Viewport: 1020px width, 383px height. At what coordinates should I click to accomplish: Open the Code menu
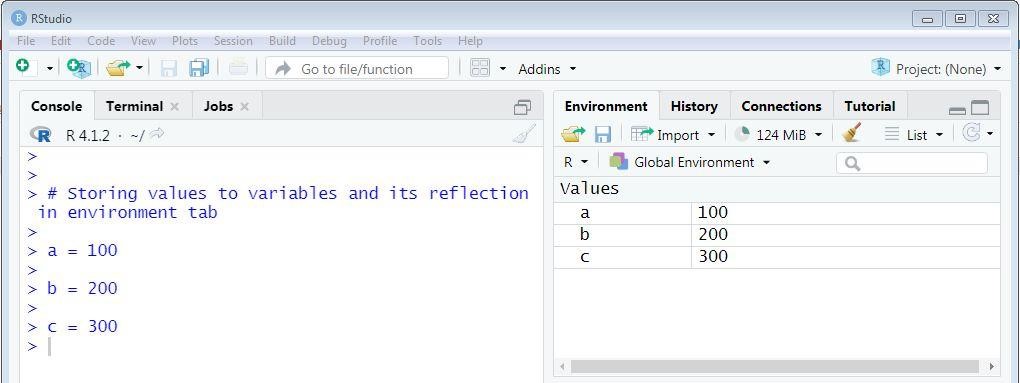coord(101,41)
